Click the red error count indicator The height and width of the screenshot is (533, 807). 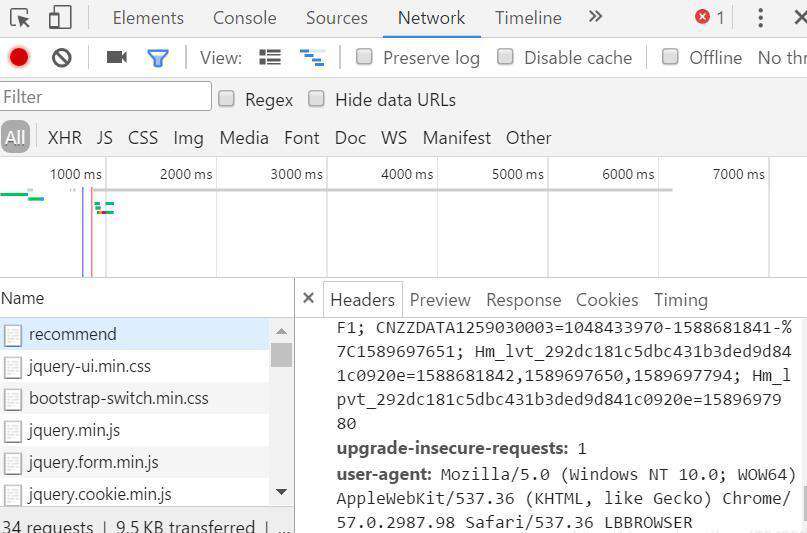(709, 17)
